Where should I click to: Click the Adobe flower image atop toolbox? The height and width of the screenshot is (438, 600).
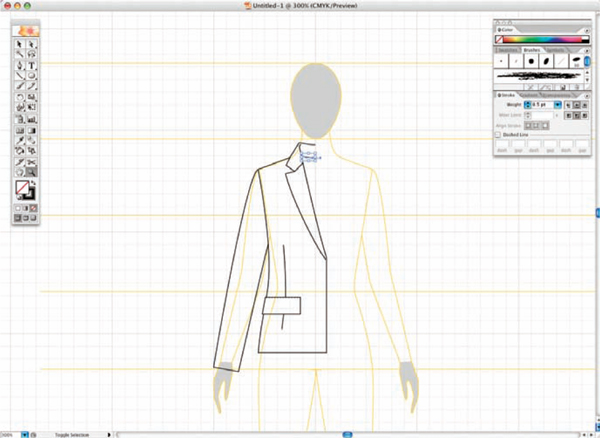[26, 31]
